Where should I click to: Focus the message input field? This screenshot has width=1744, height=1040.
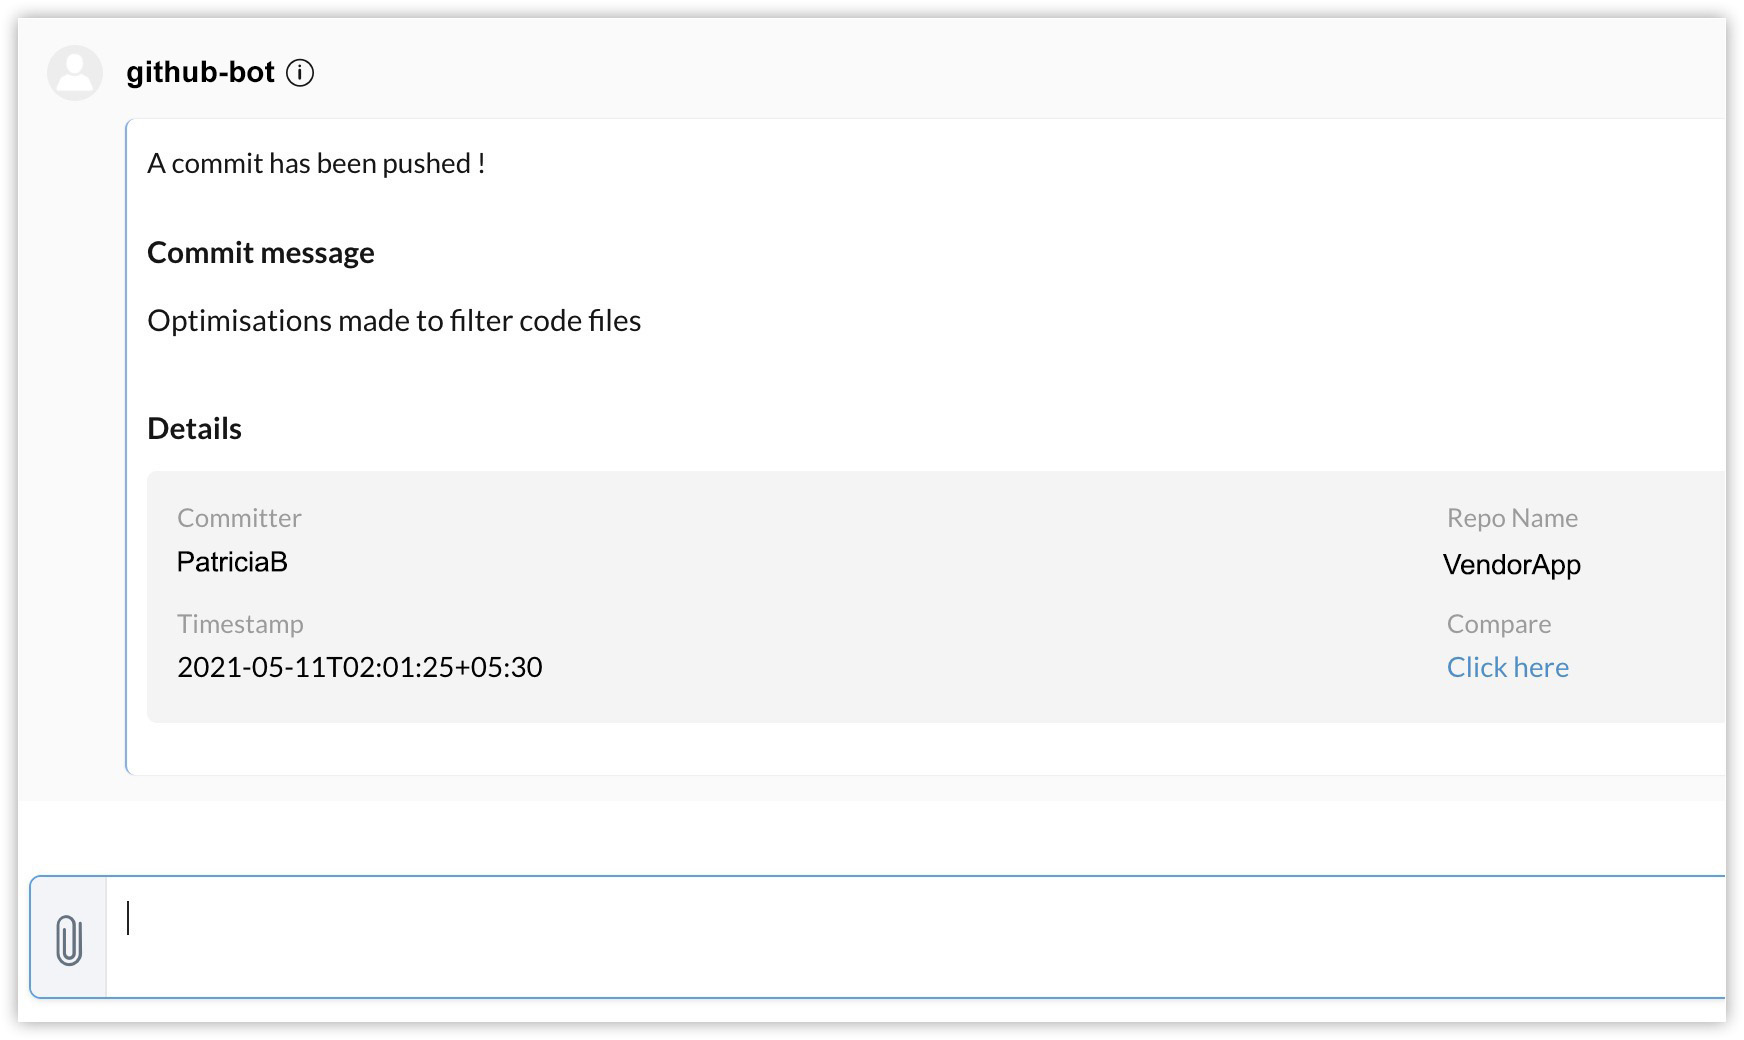pos(900,937)
